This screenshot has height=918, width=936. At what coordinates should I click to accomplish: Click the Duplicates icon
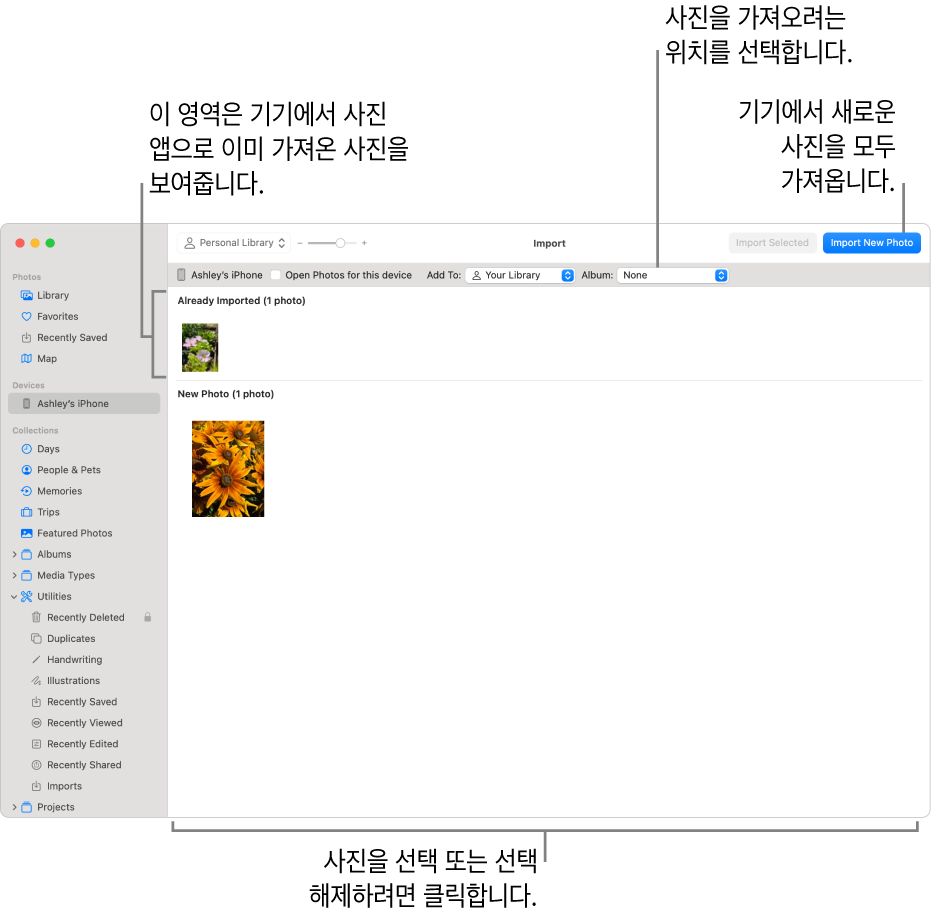(36, 639)
